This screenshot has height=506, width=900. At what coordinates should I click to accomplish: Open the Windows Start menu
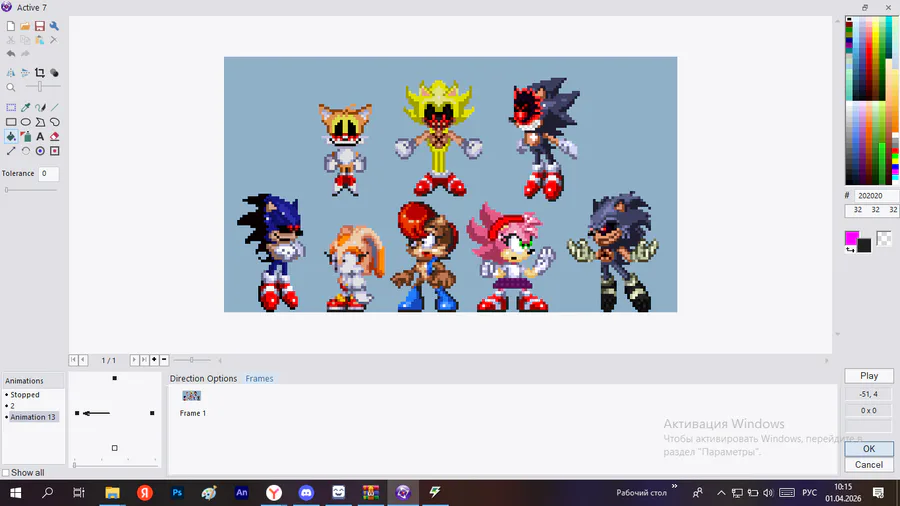(15, 492)
